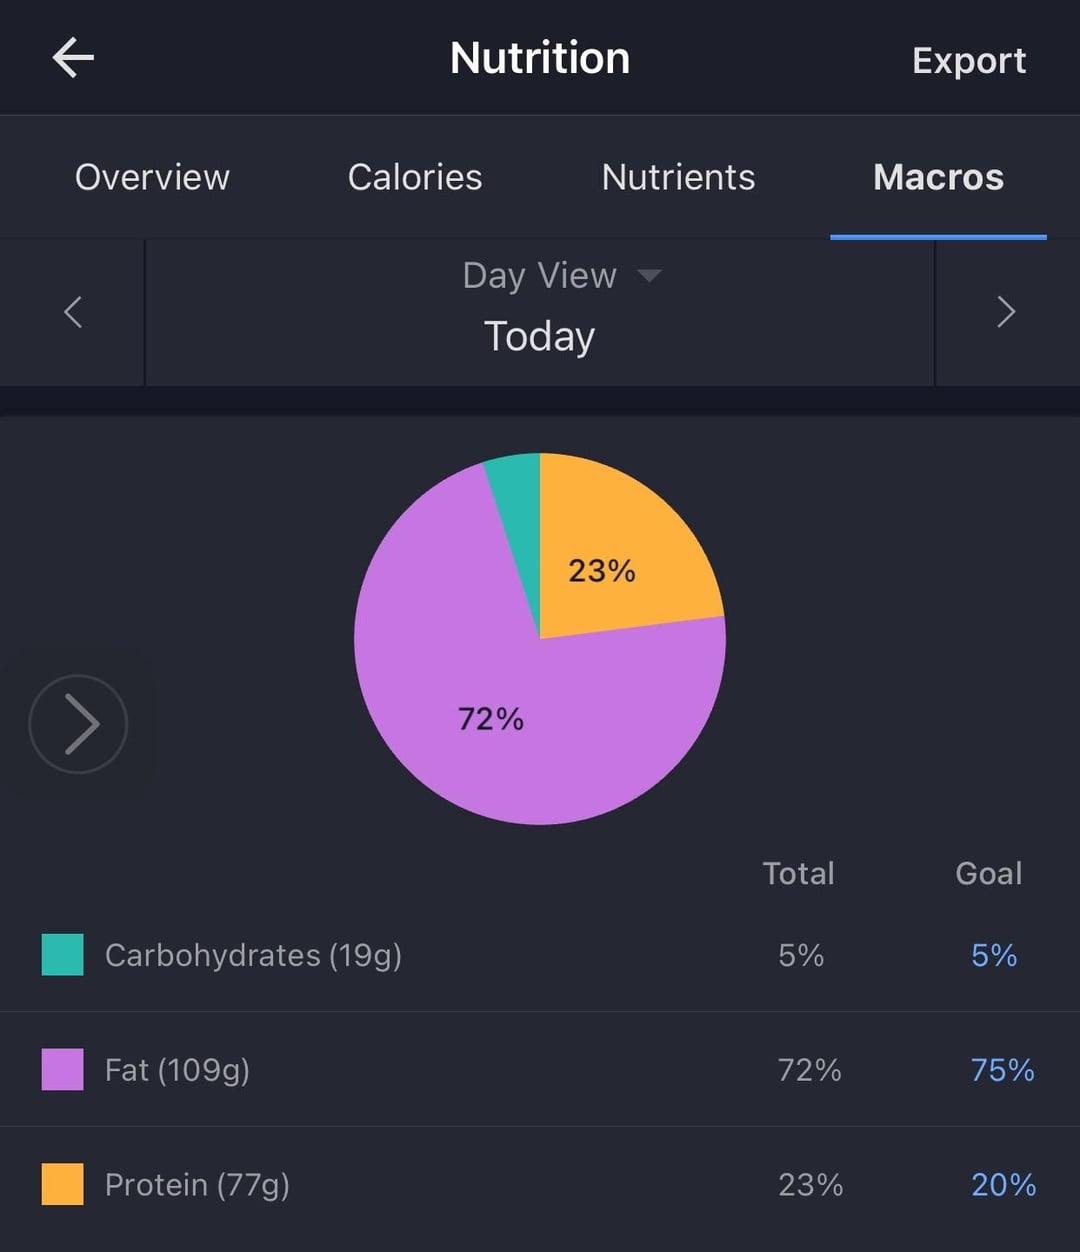Open the Day View dropdown

tap(560, 276)
